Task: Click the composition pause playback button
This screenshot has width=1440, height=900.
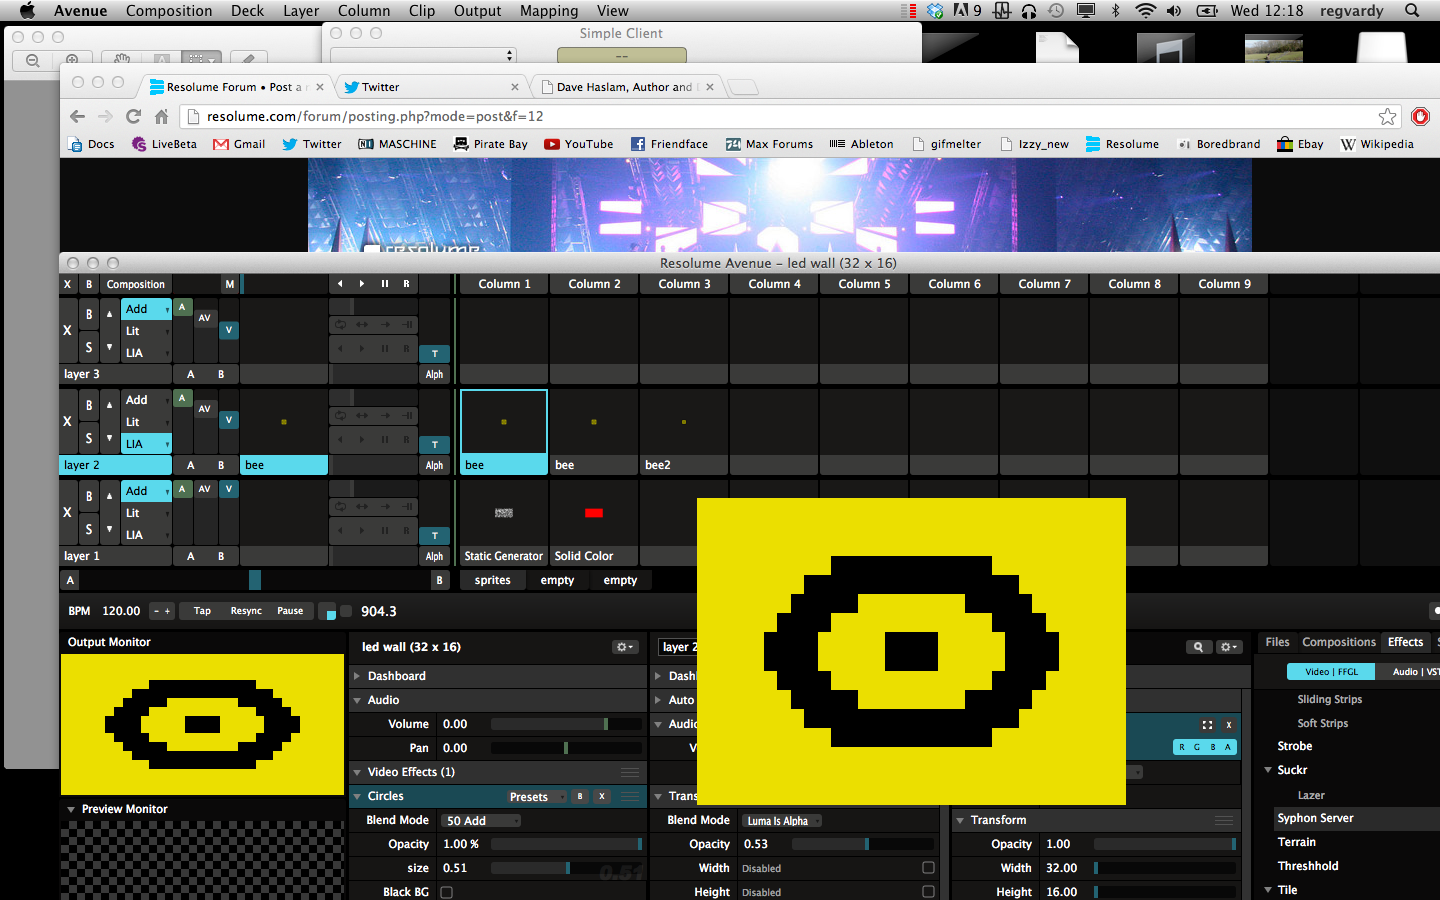Action: click(384, 284)
